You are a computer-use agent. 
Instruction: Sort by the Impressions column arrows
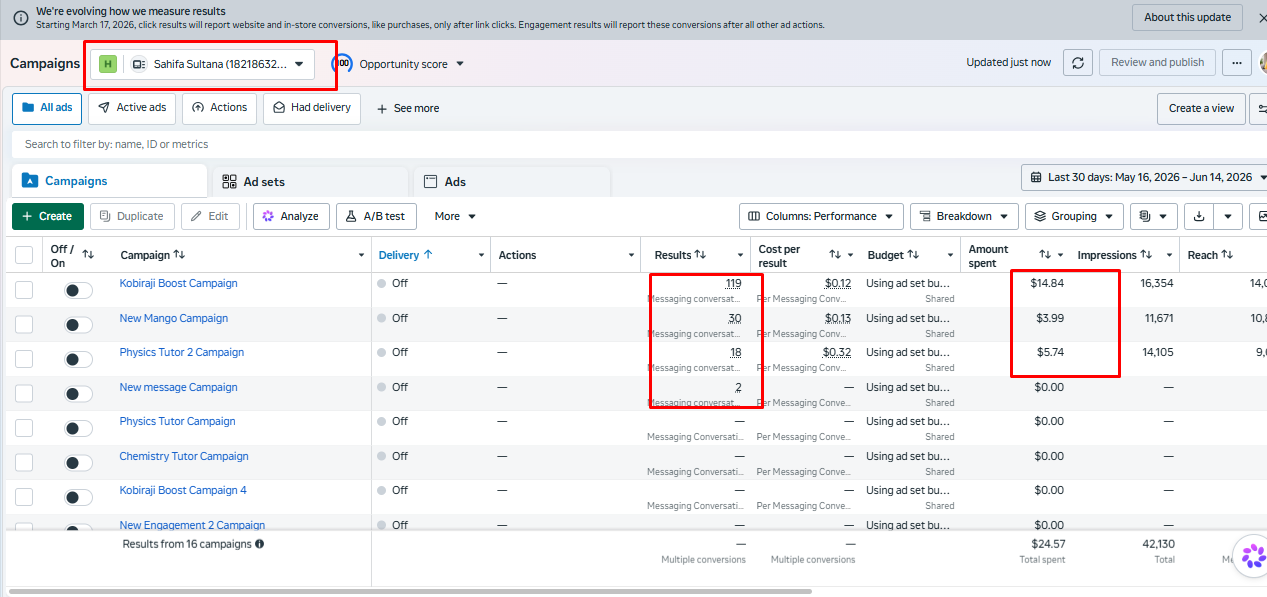1146,255
